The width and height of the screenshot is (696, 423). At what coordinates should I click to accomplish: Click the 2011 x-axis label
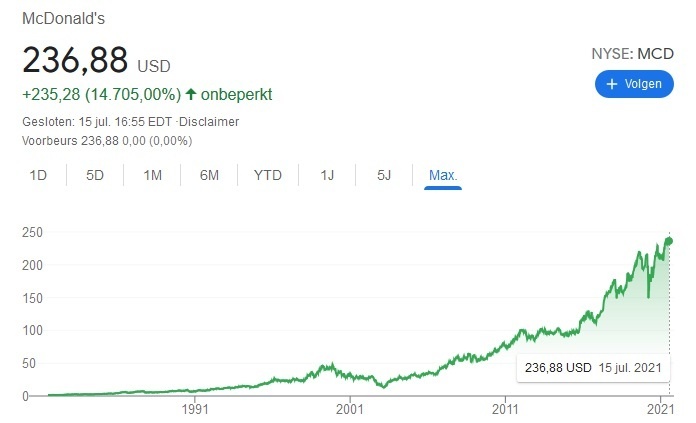point(506,408)
